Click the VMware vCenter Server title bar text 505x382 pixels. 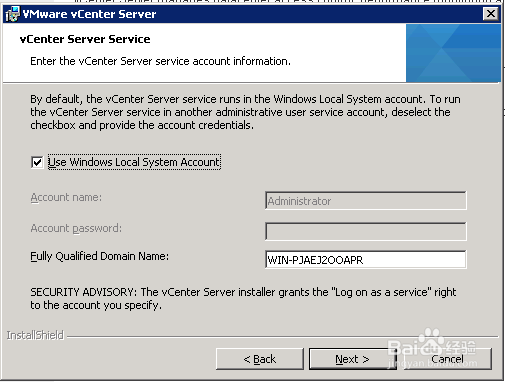click(89, 14)
